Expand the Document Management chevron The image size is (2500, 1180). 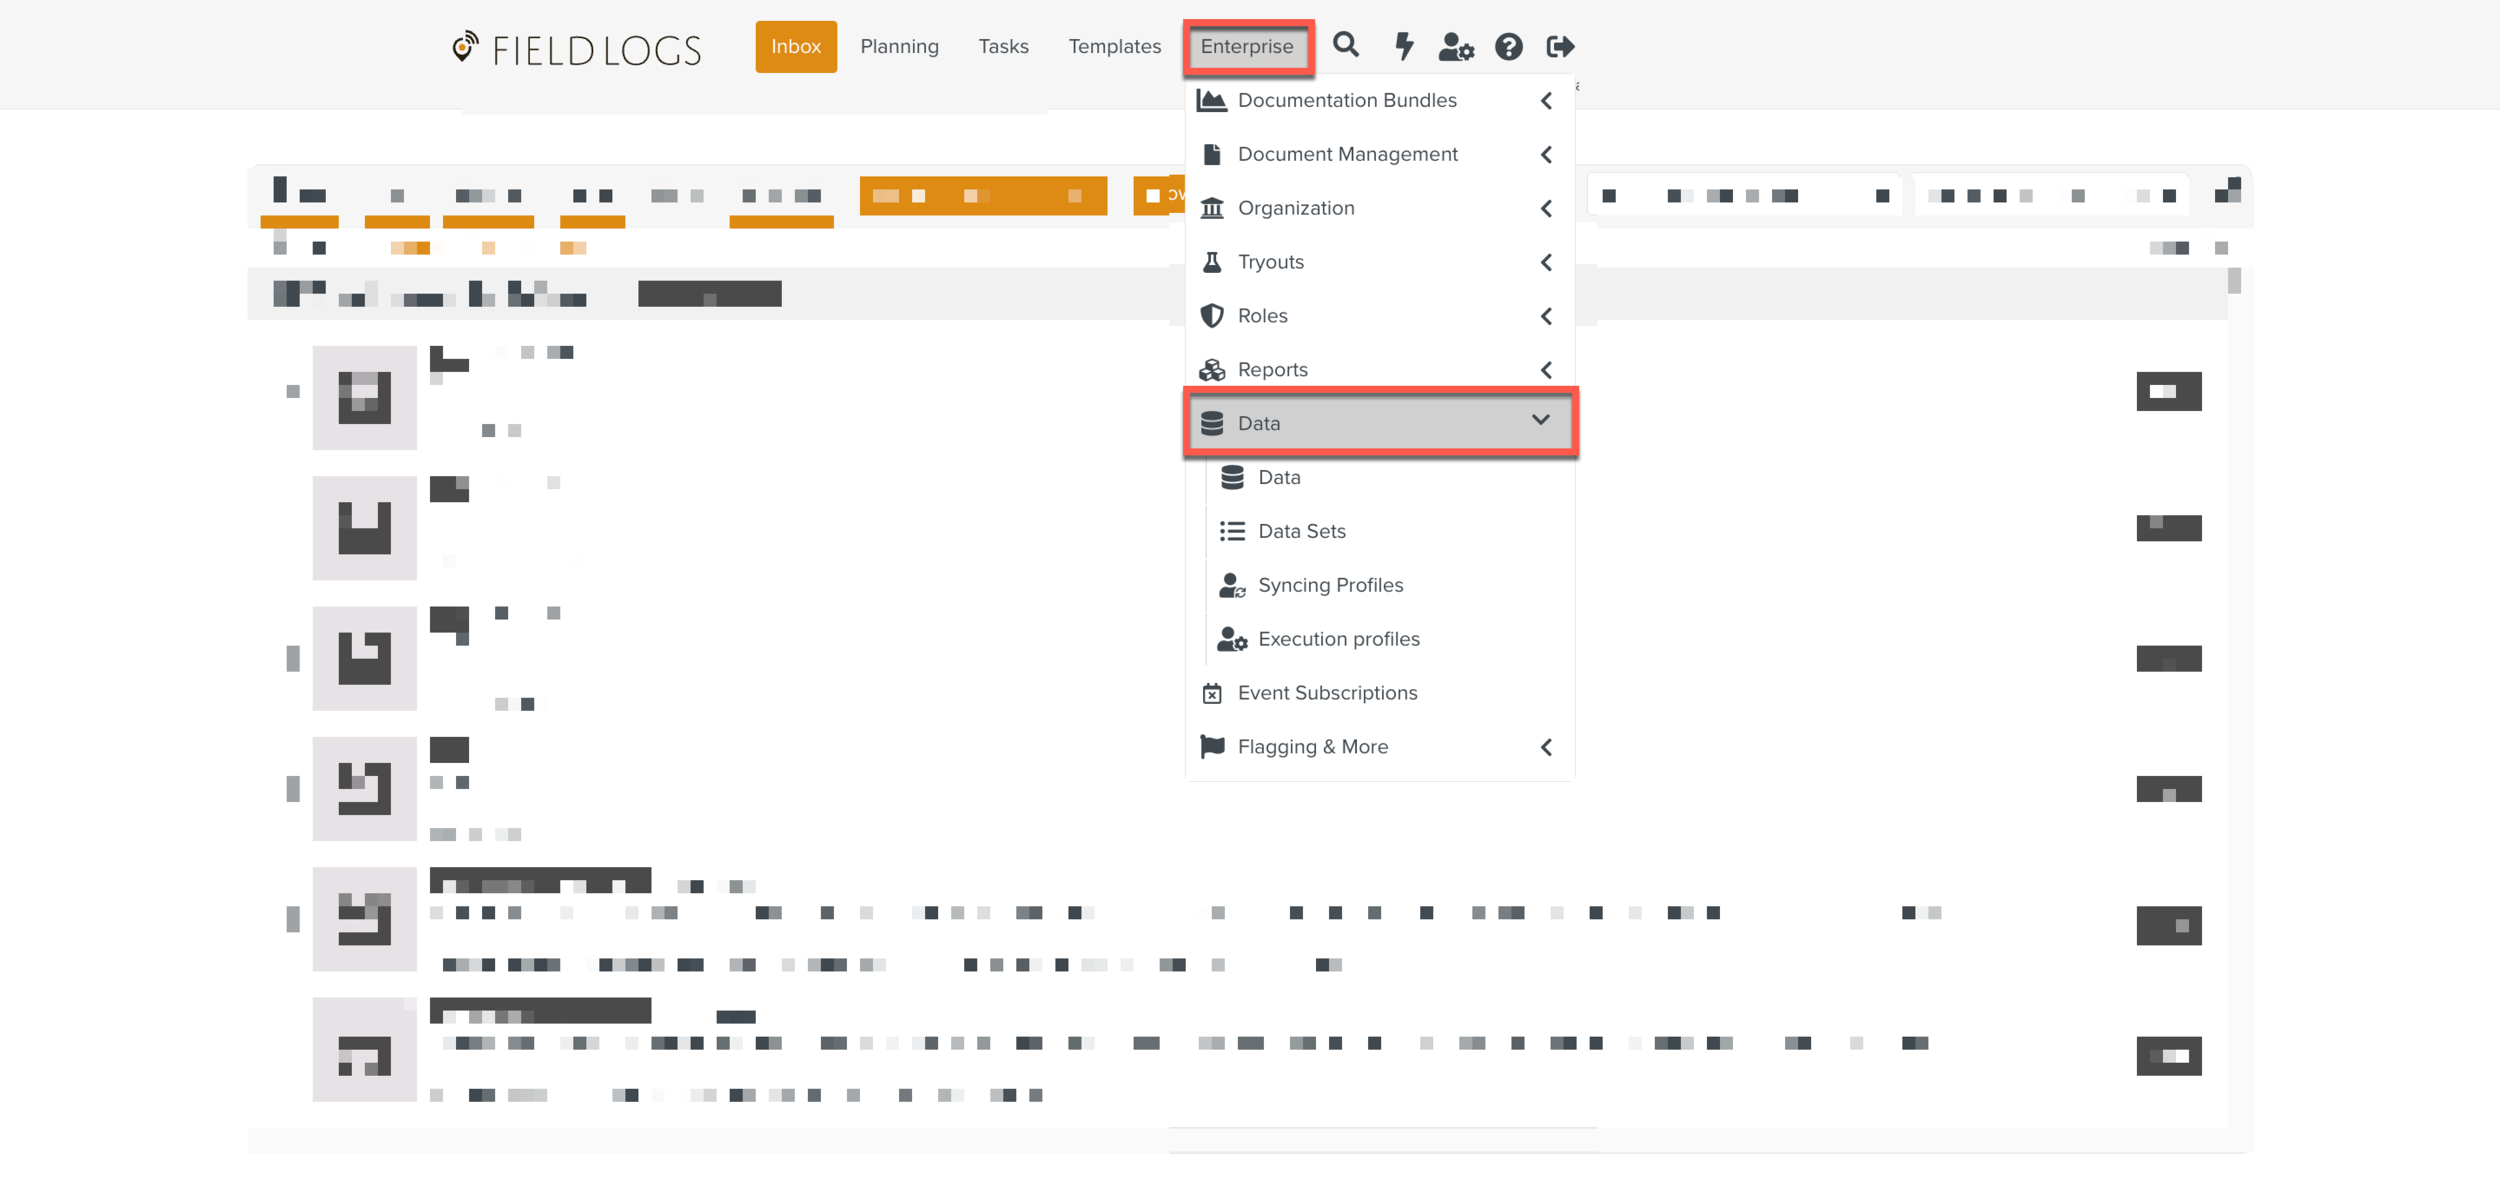(1546, 154)
